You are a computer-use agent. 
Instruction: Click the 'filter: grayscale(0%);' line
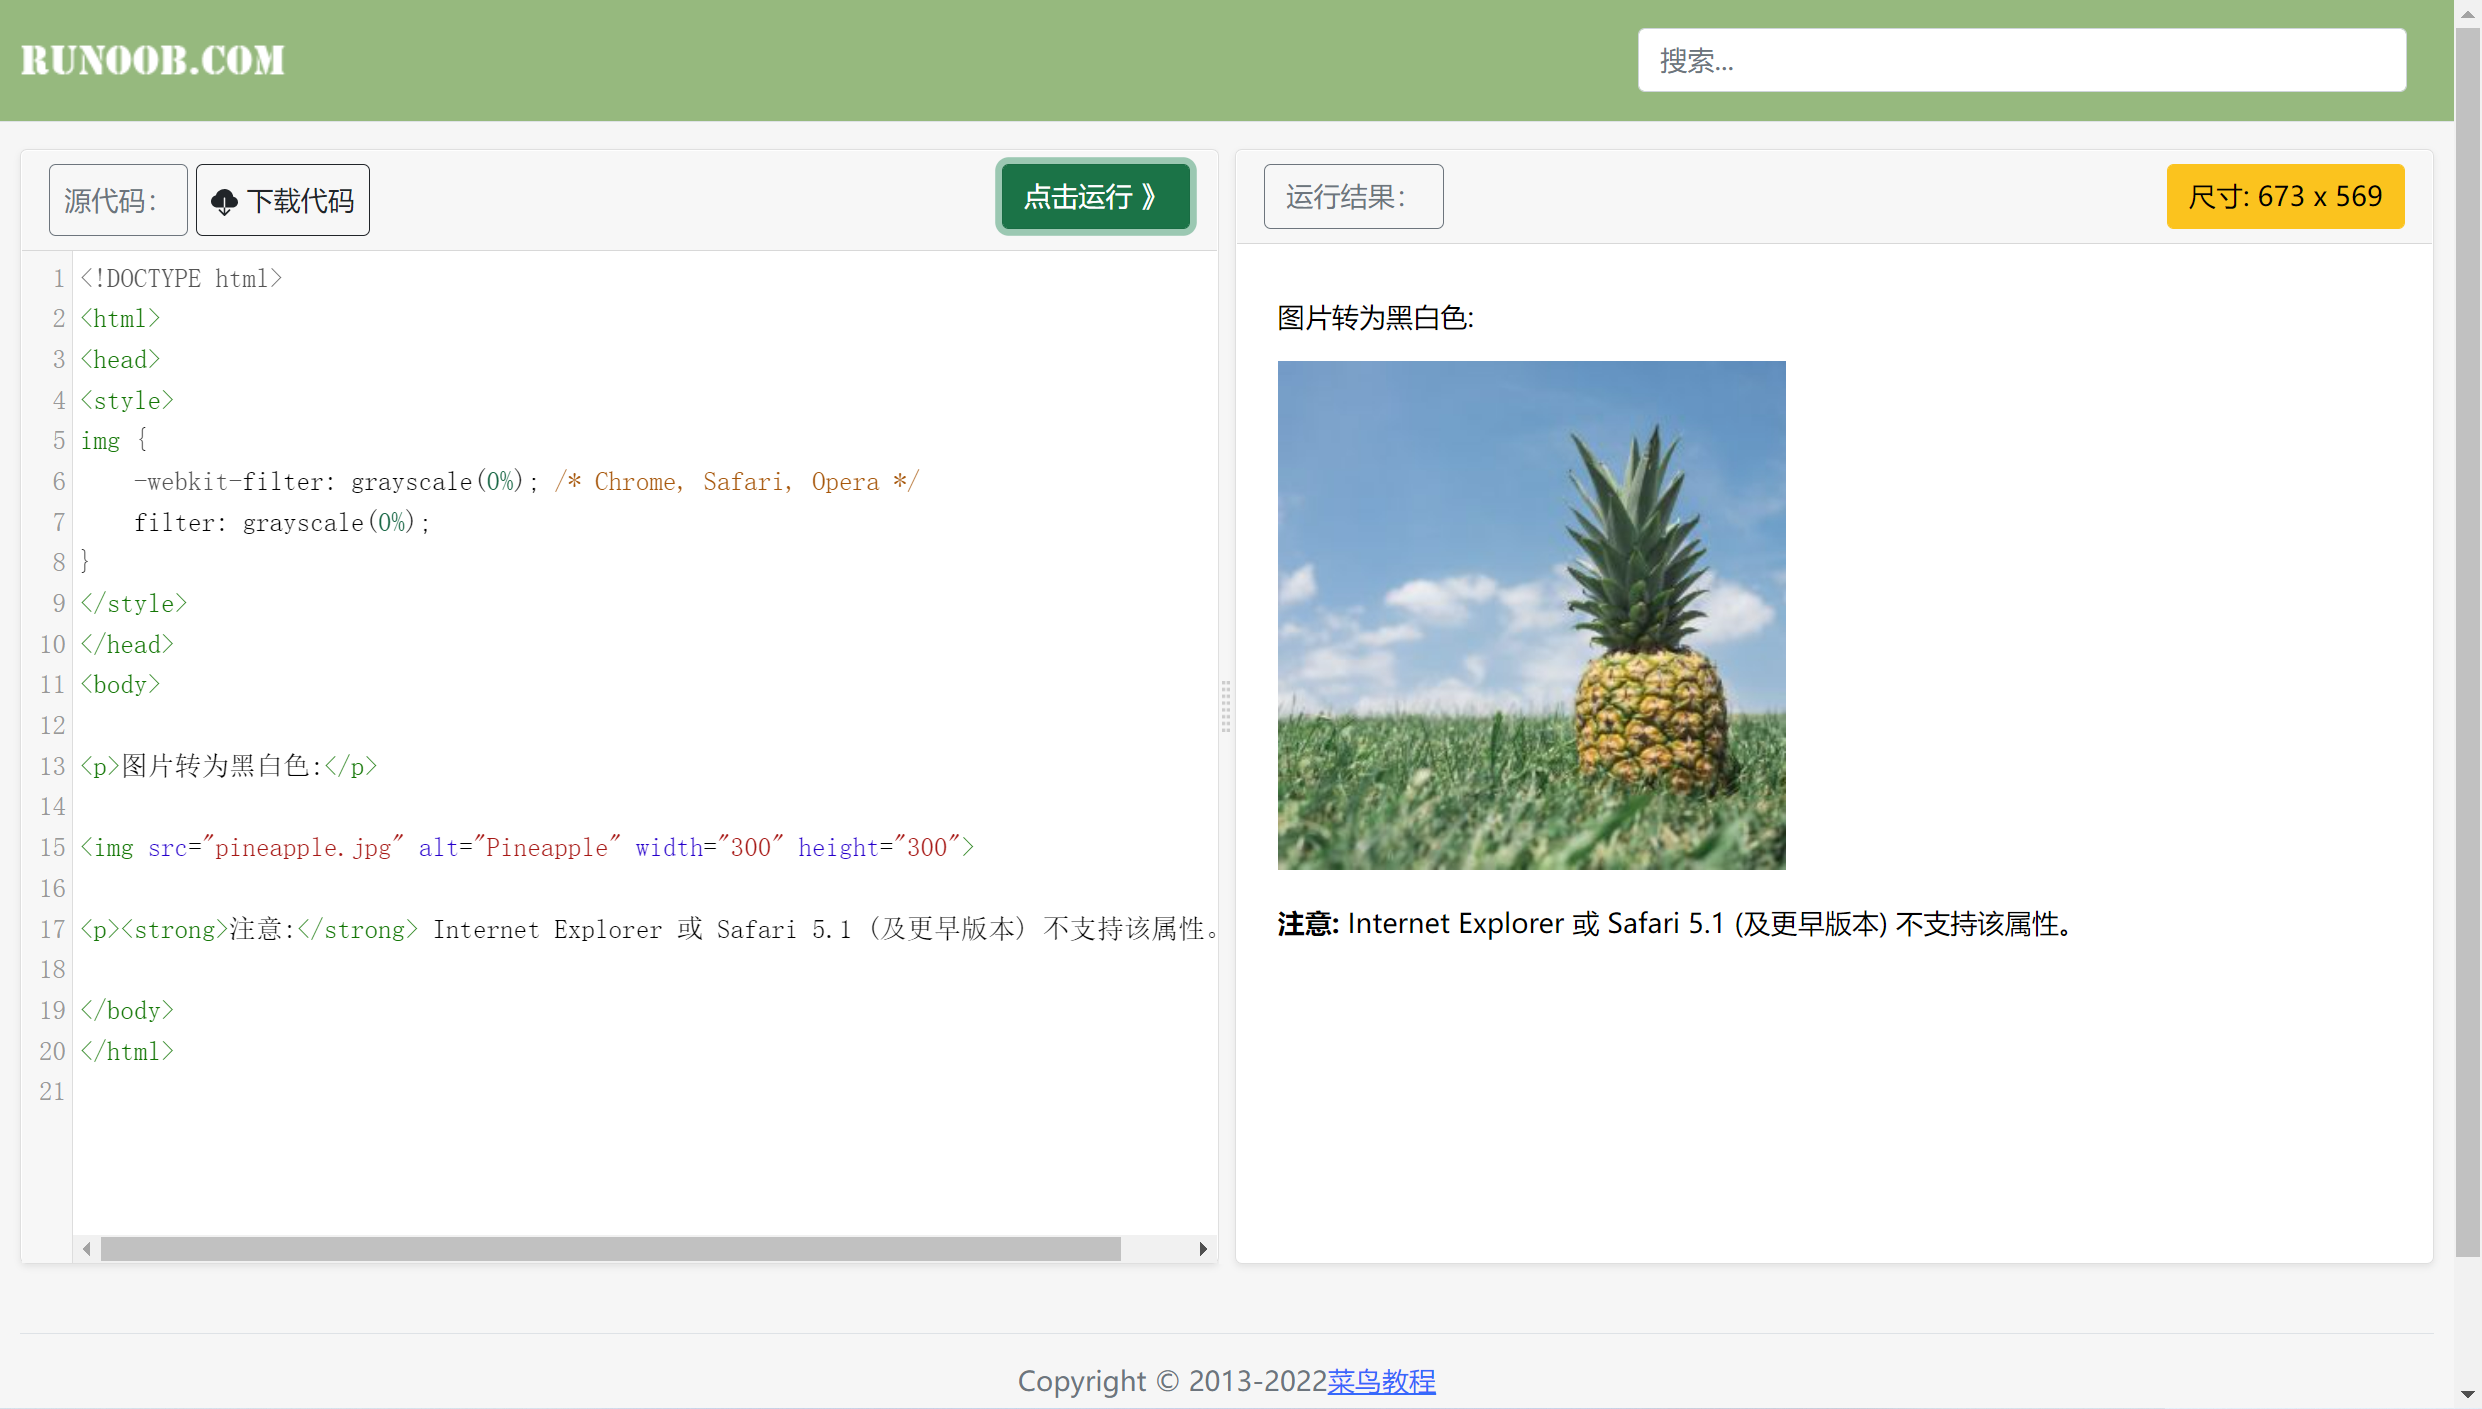282,522
